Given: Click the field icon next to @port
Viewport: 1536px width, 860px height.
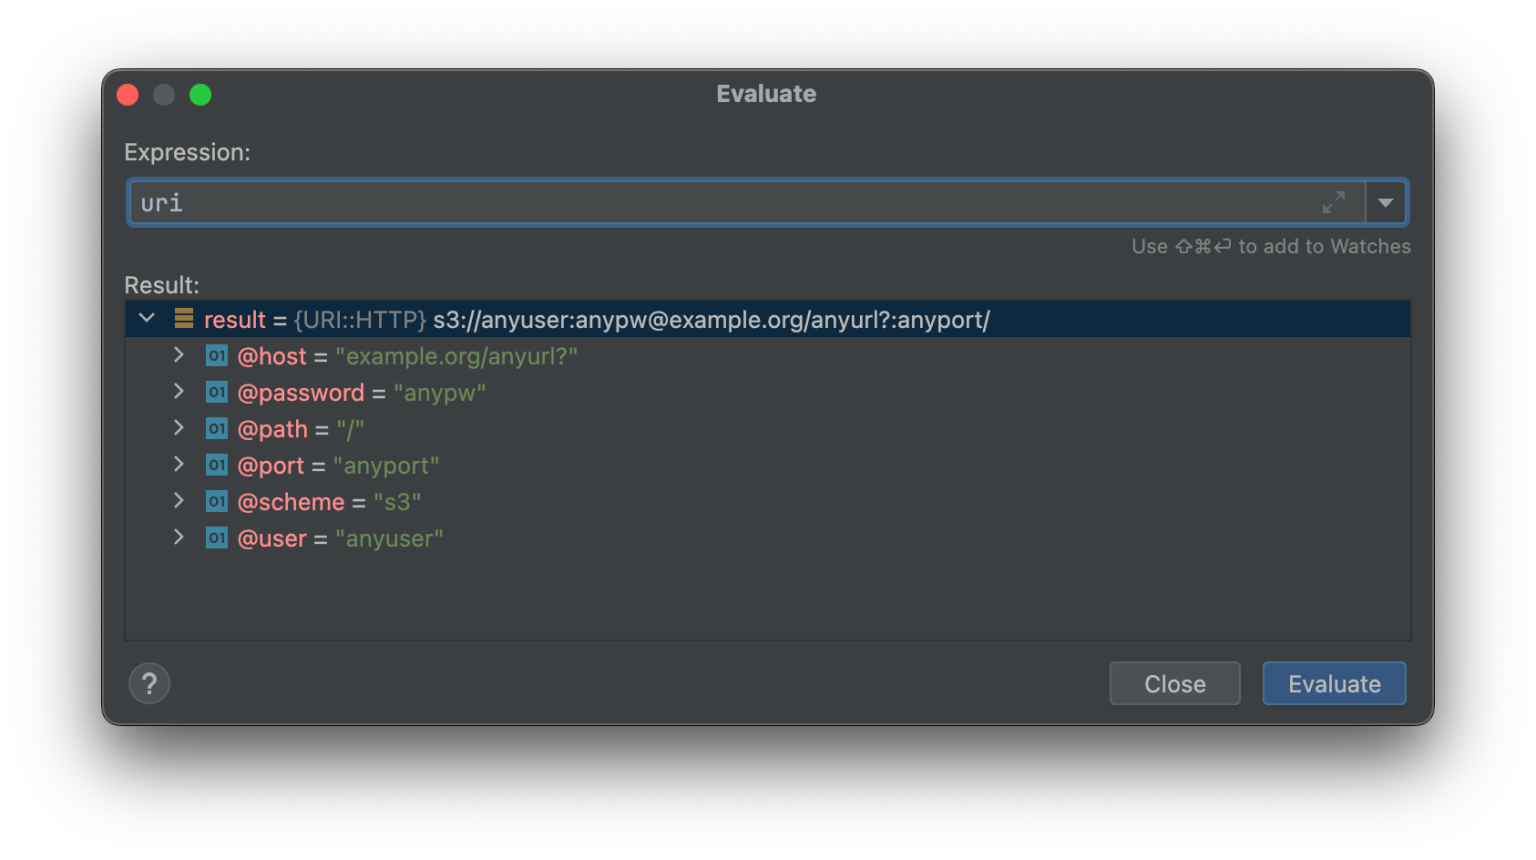Looking at the screenshot, I should click(x=216, y=465).
